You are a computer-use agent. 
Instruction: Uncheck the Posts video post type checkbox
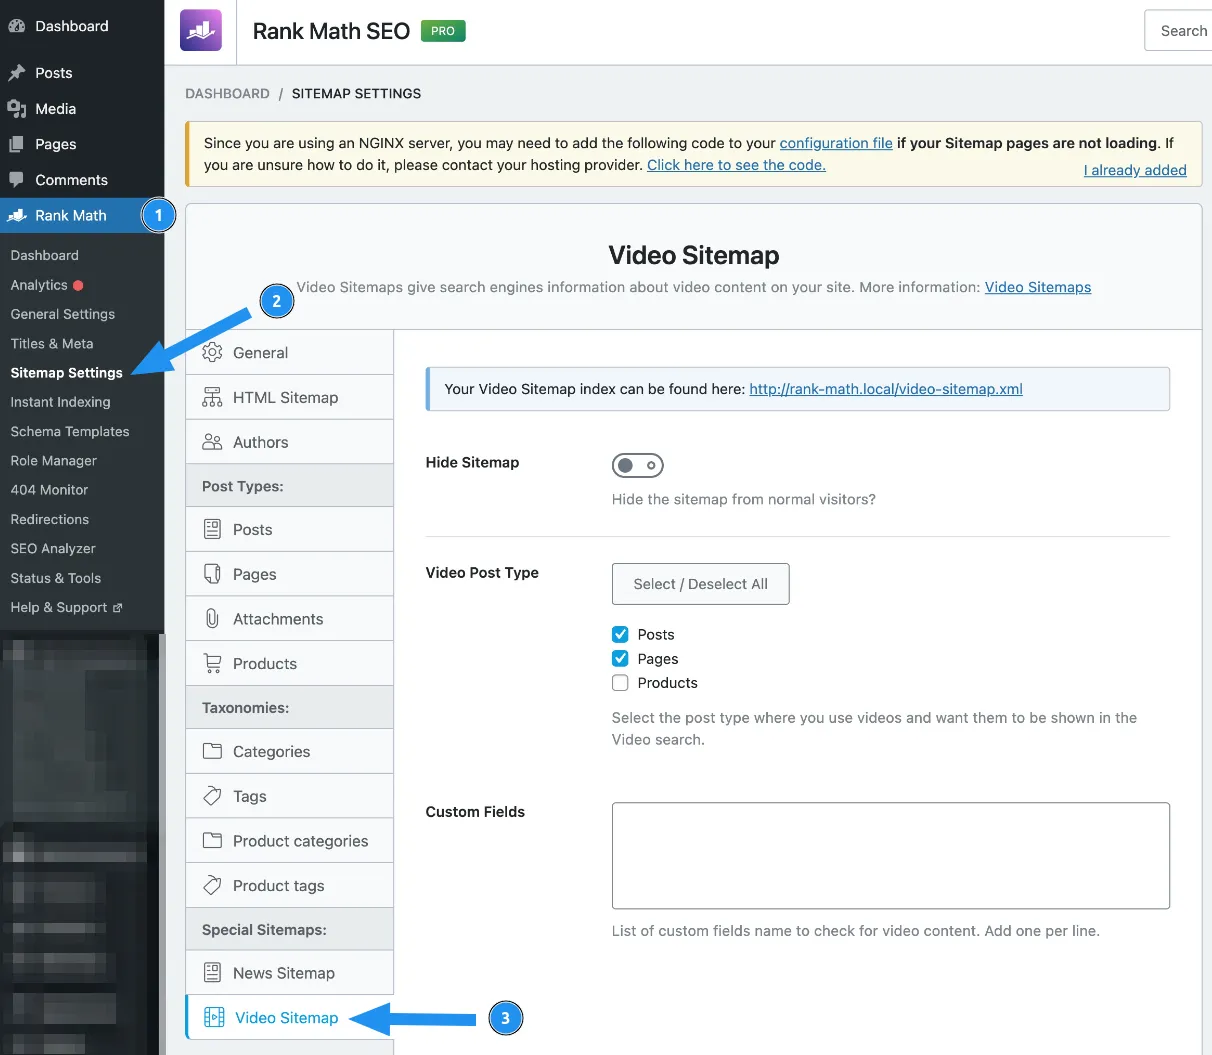620,634
